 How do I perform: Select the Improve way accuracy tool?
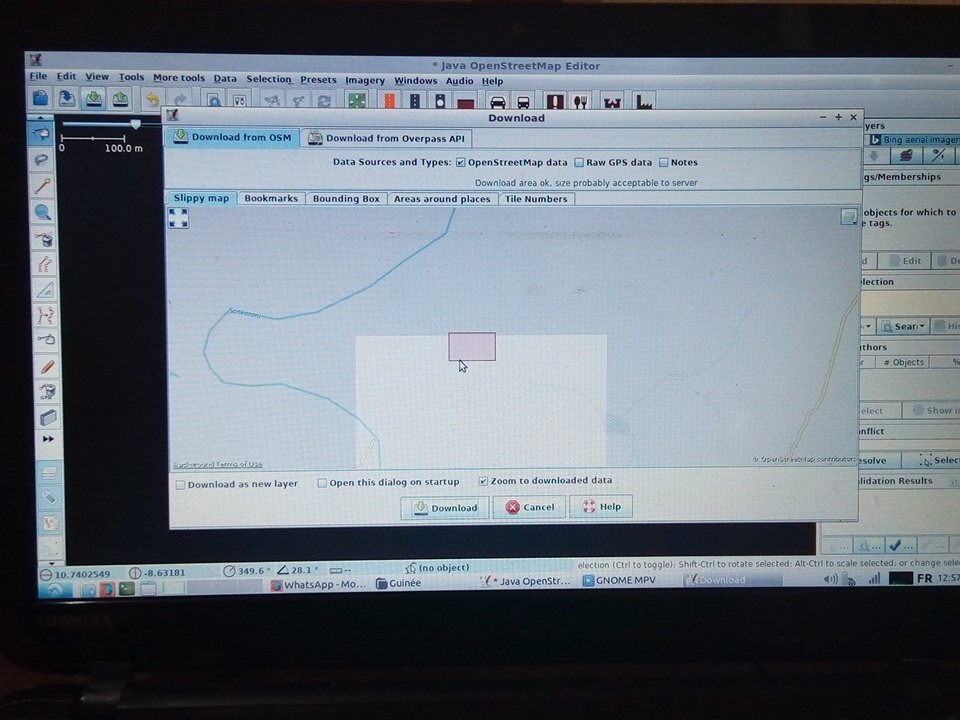[46, 315]
